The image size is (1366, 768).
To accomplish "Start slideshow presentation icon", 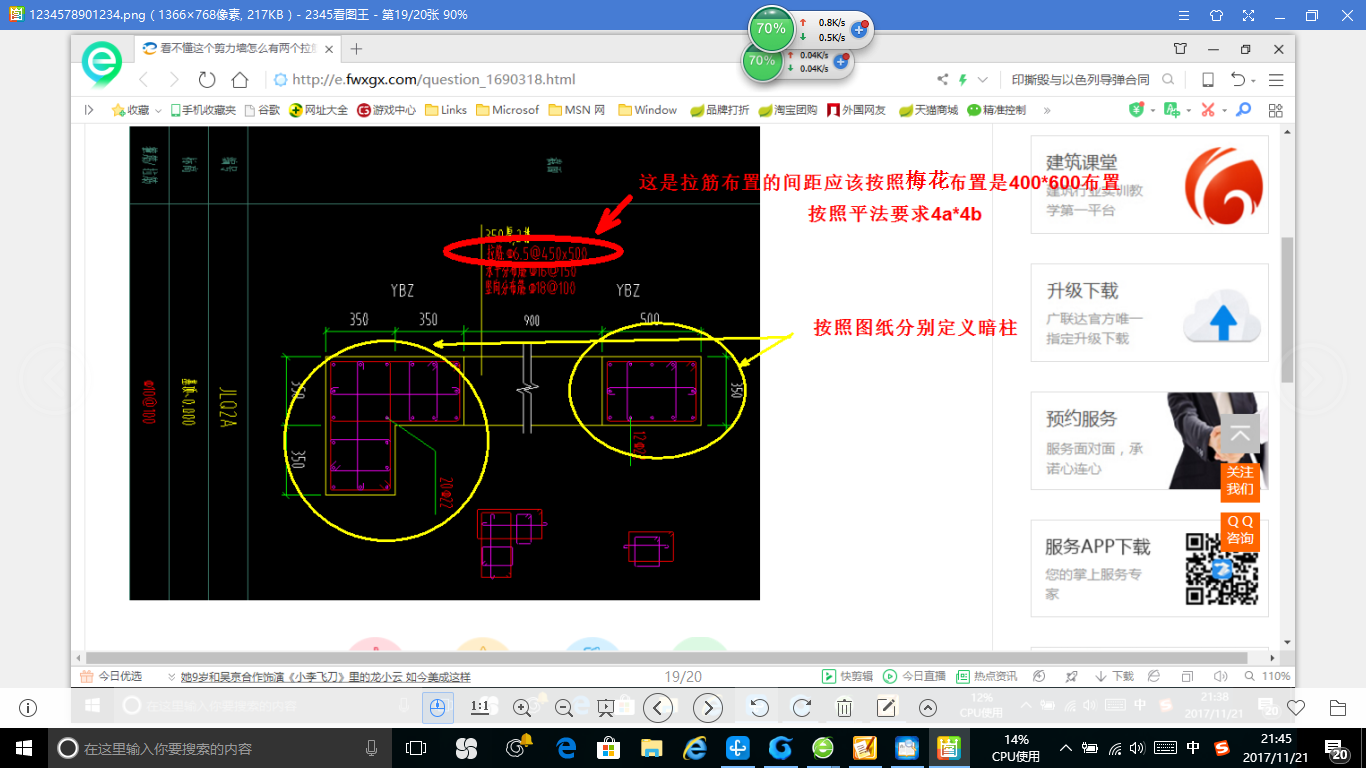I will coord(605,708).
